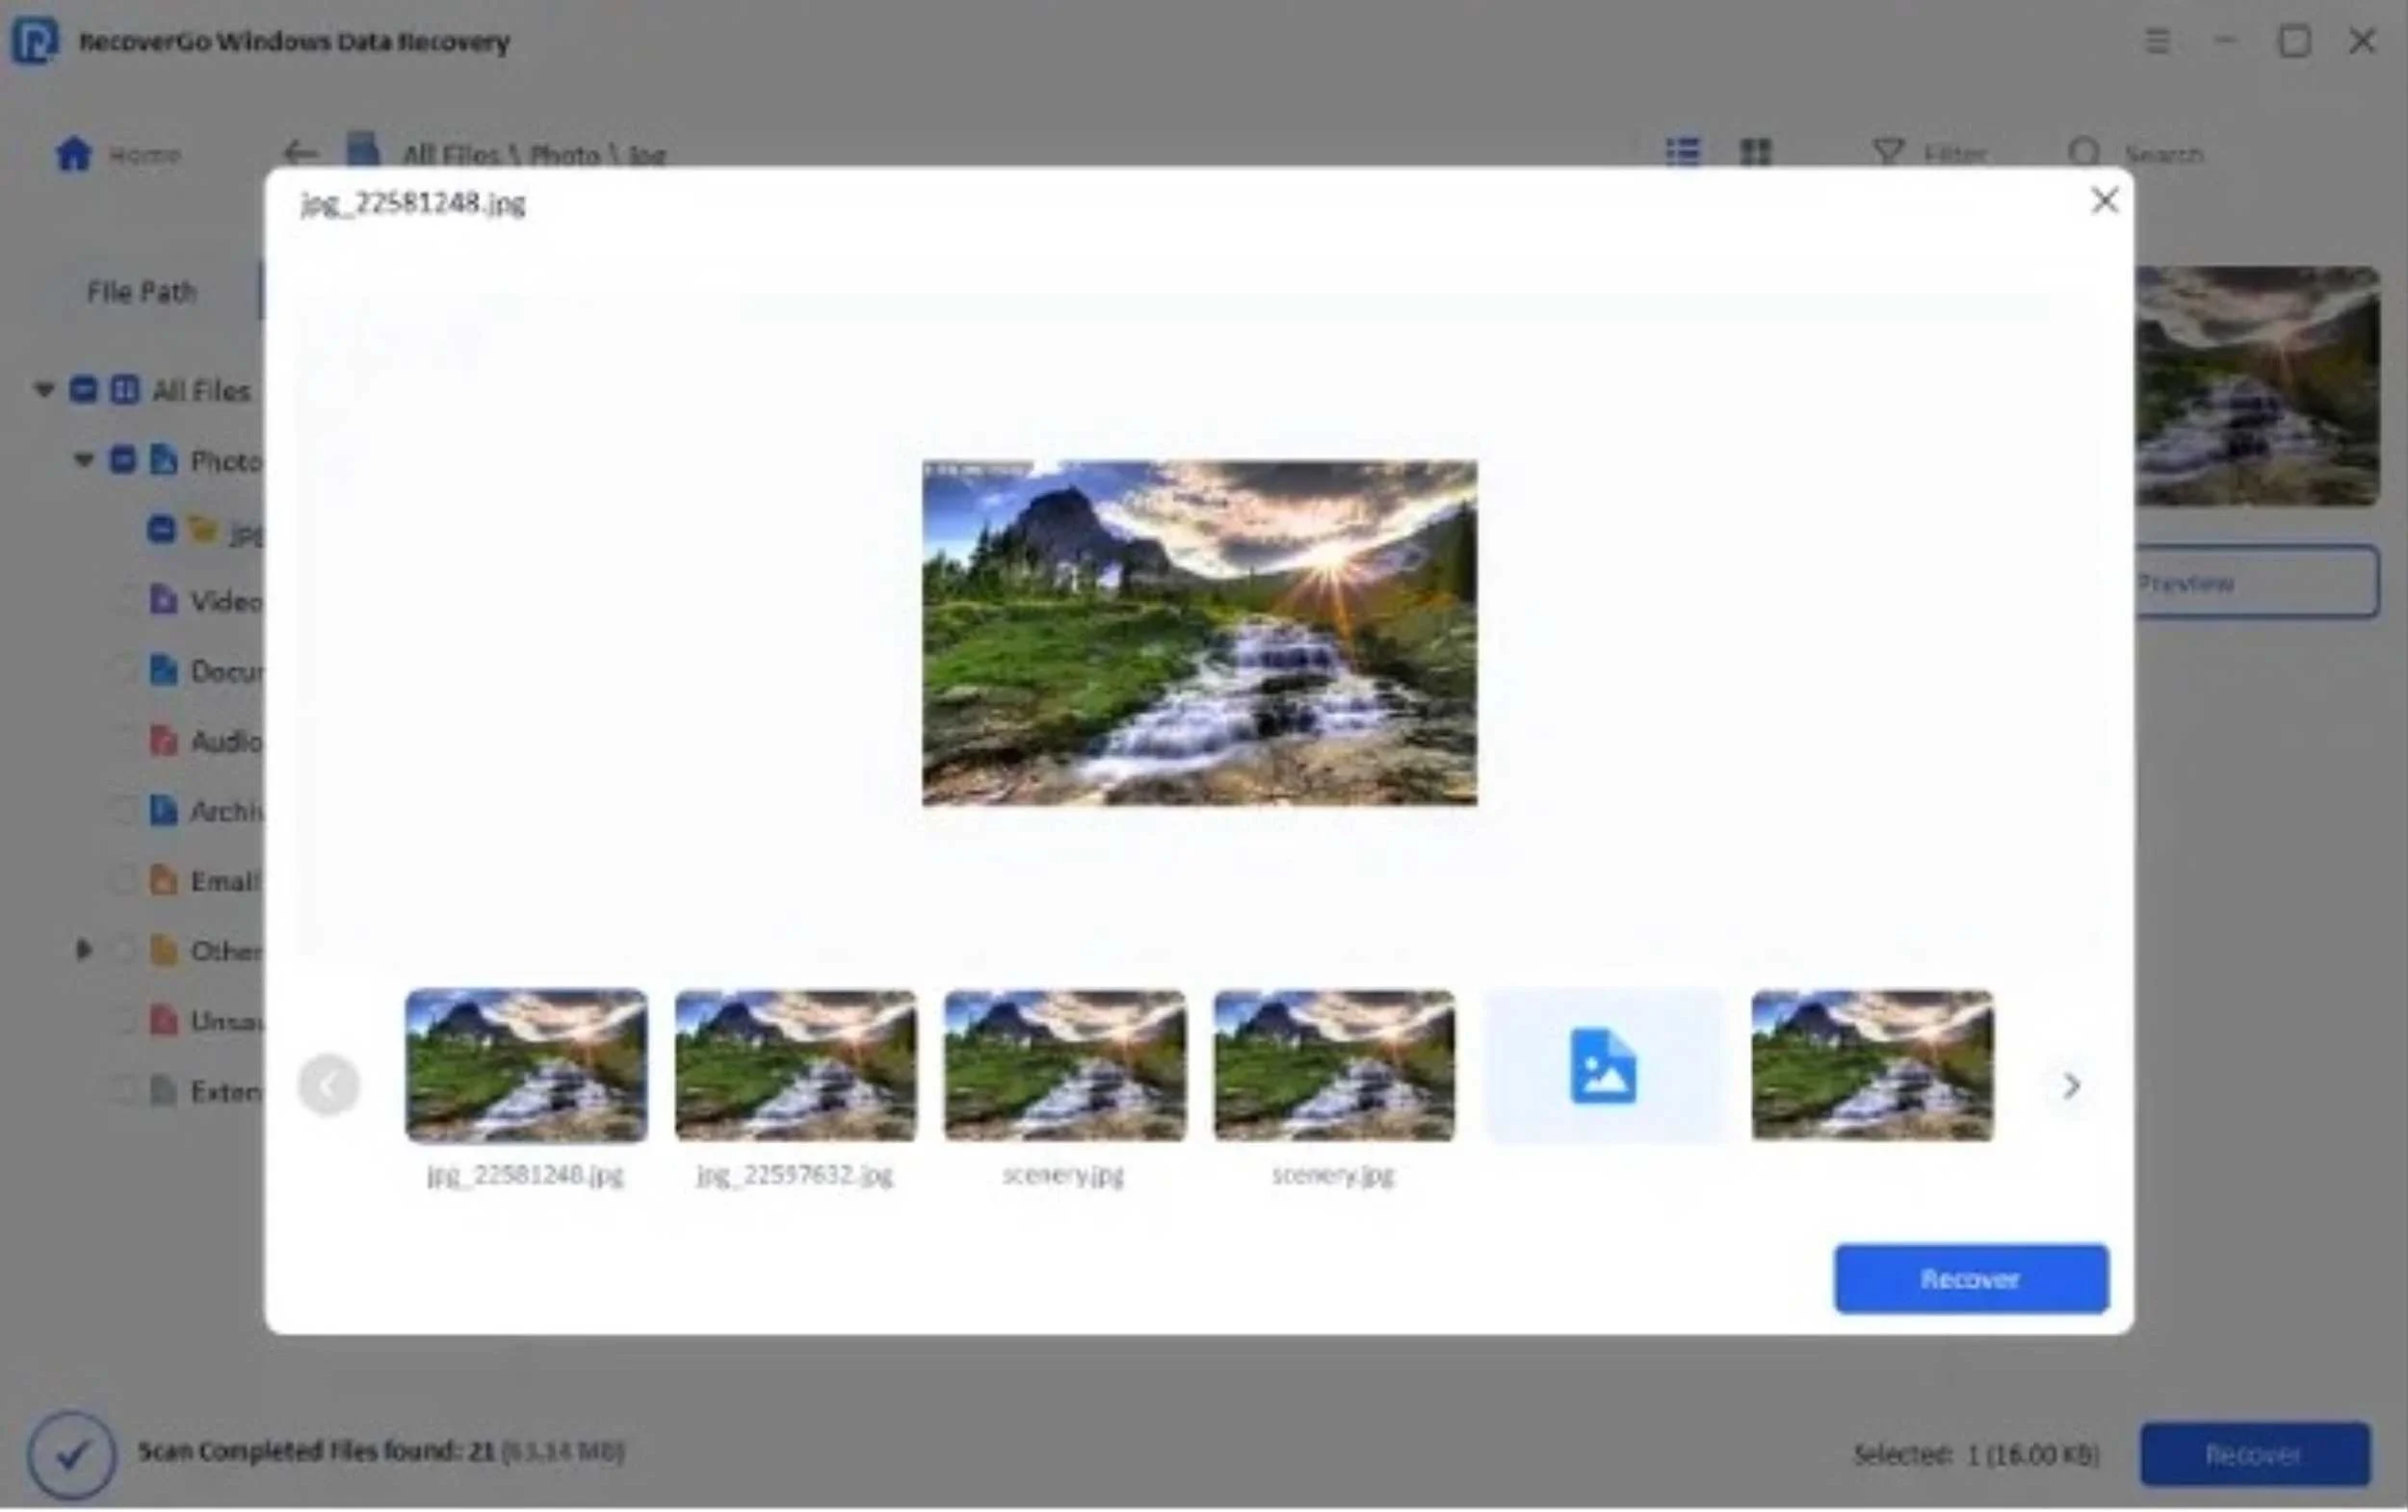The image size is (2408, 1512).
Task: Click Recover button in main window footer
Action: click(x=2255, y=1454)
